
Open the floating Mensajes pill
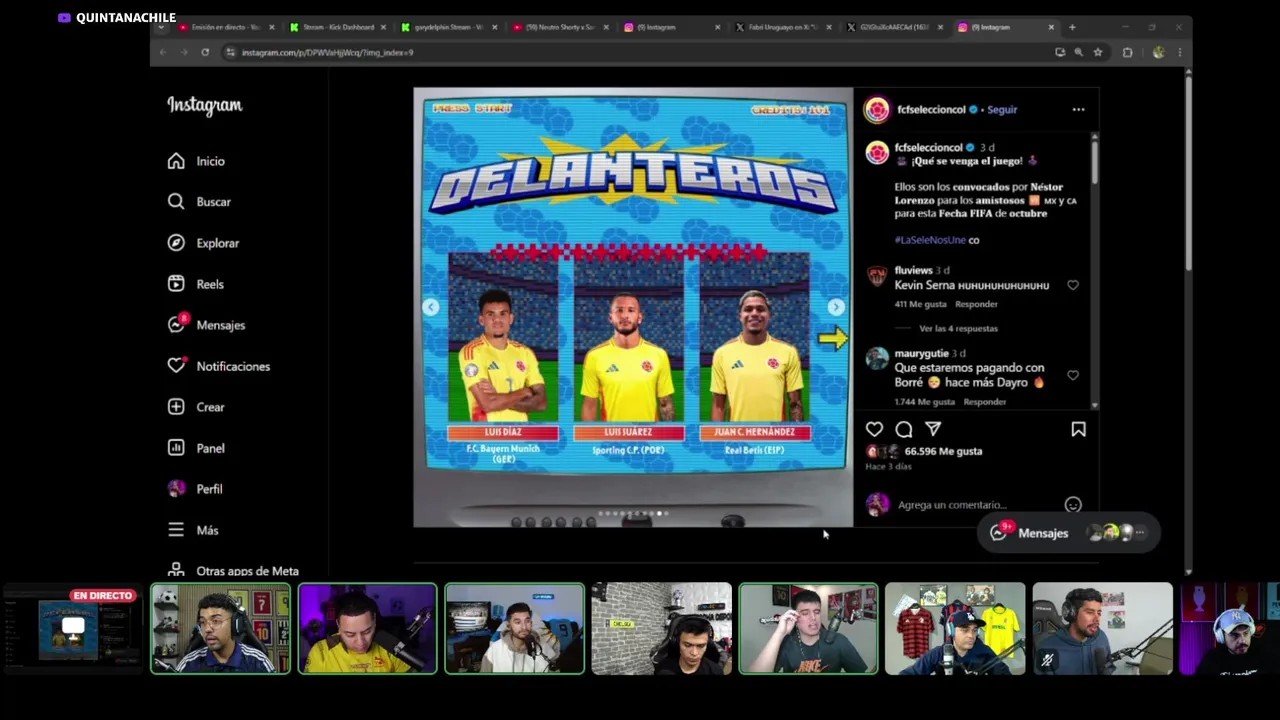click(x=1068, y=533)
